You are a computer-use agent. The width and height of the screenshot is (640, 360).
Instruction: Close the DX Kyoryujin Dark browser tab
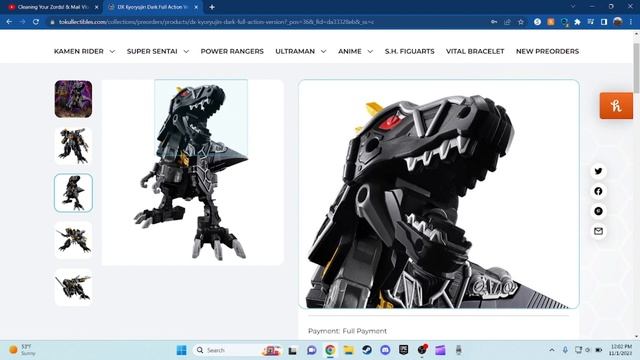coord(196,7)
